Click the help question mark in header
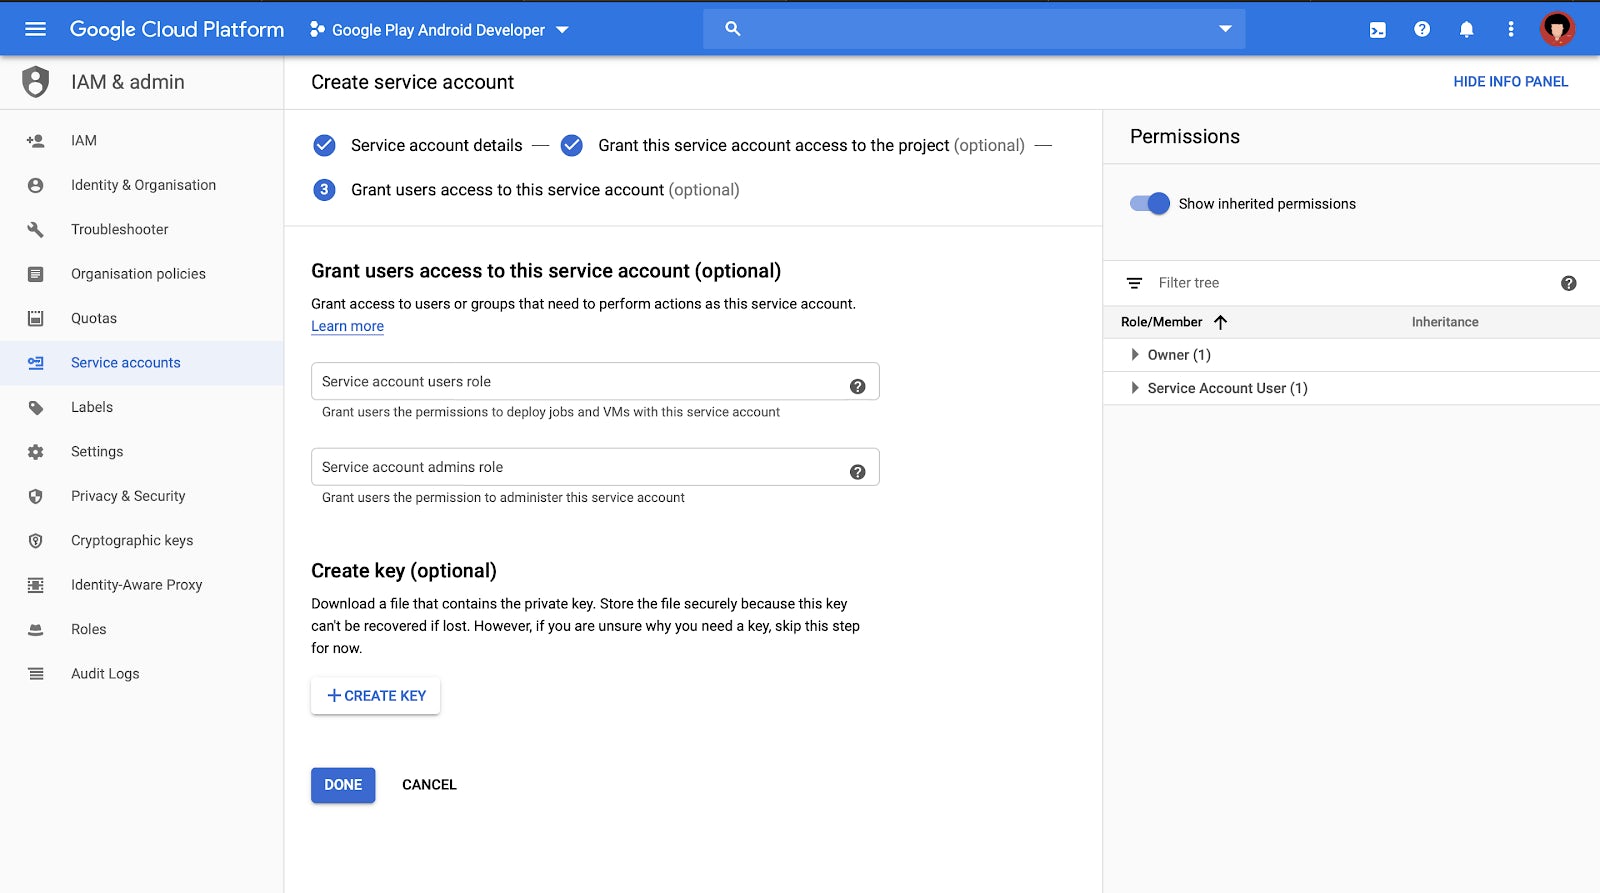 click(1422, 30)
